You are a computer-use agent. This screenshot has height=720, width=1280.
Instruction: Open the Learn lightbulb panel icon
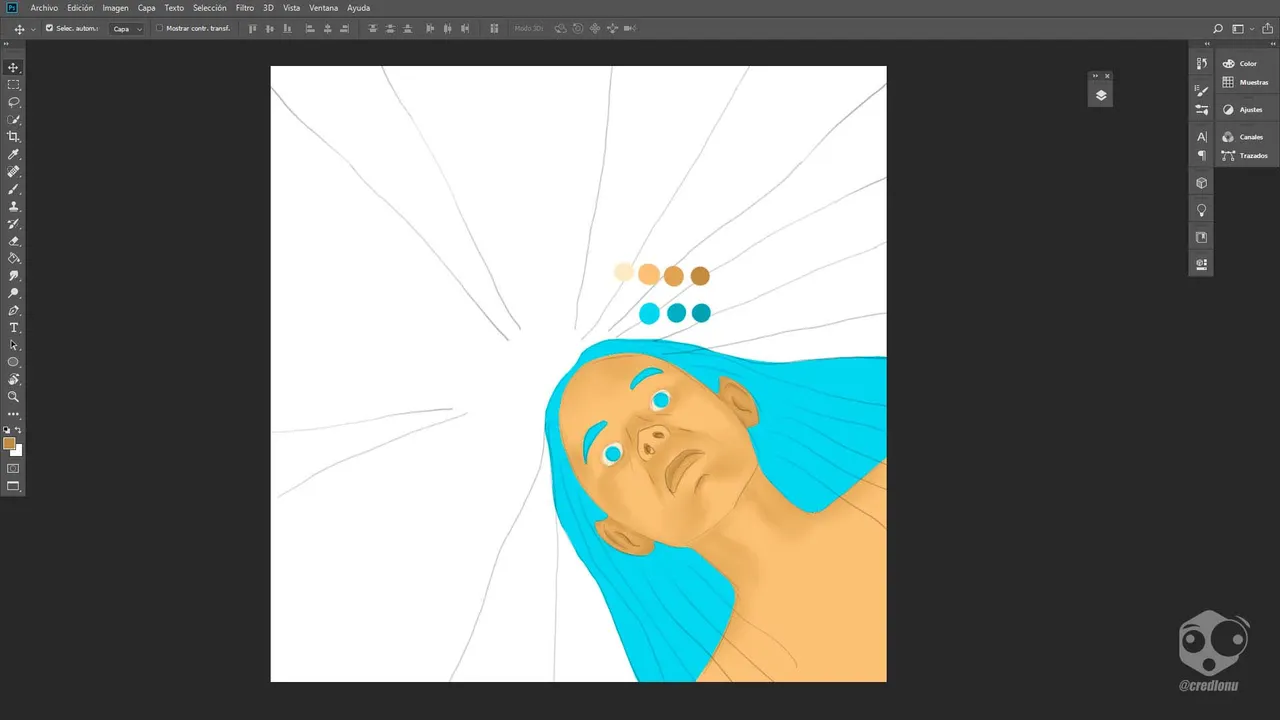click(x=1201, y=210)
